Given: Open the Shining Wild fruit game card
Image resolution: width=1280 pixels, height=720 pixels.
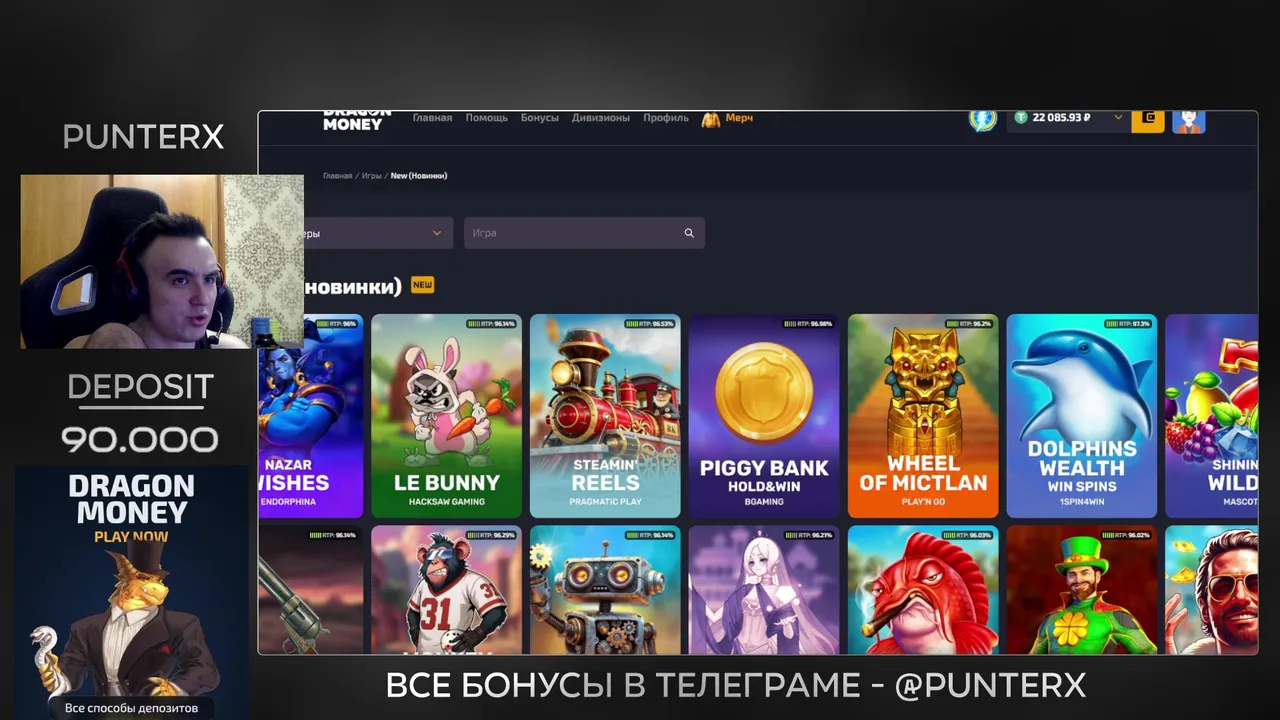Looking at the screenshot, I should pos(1211,416).
